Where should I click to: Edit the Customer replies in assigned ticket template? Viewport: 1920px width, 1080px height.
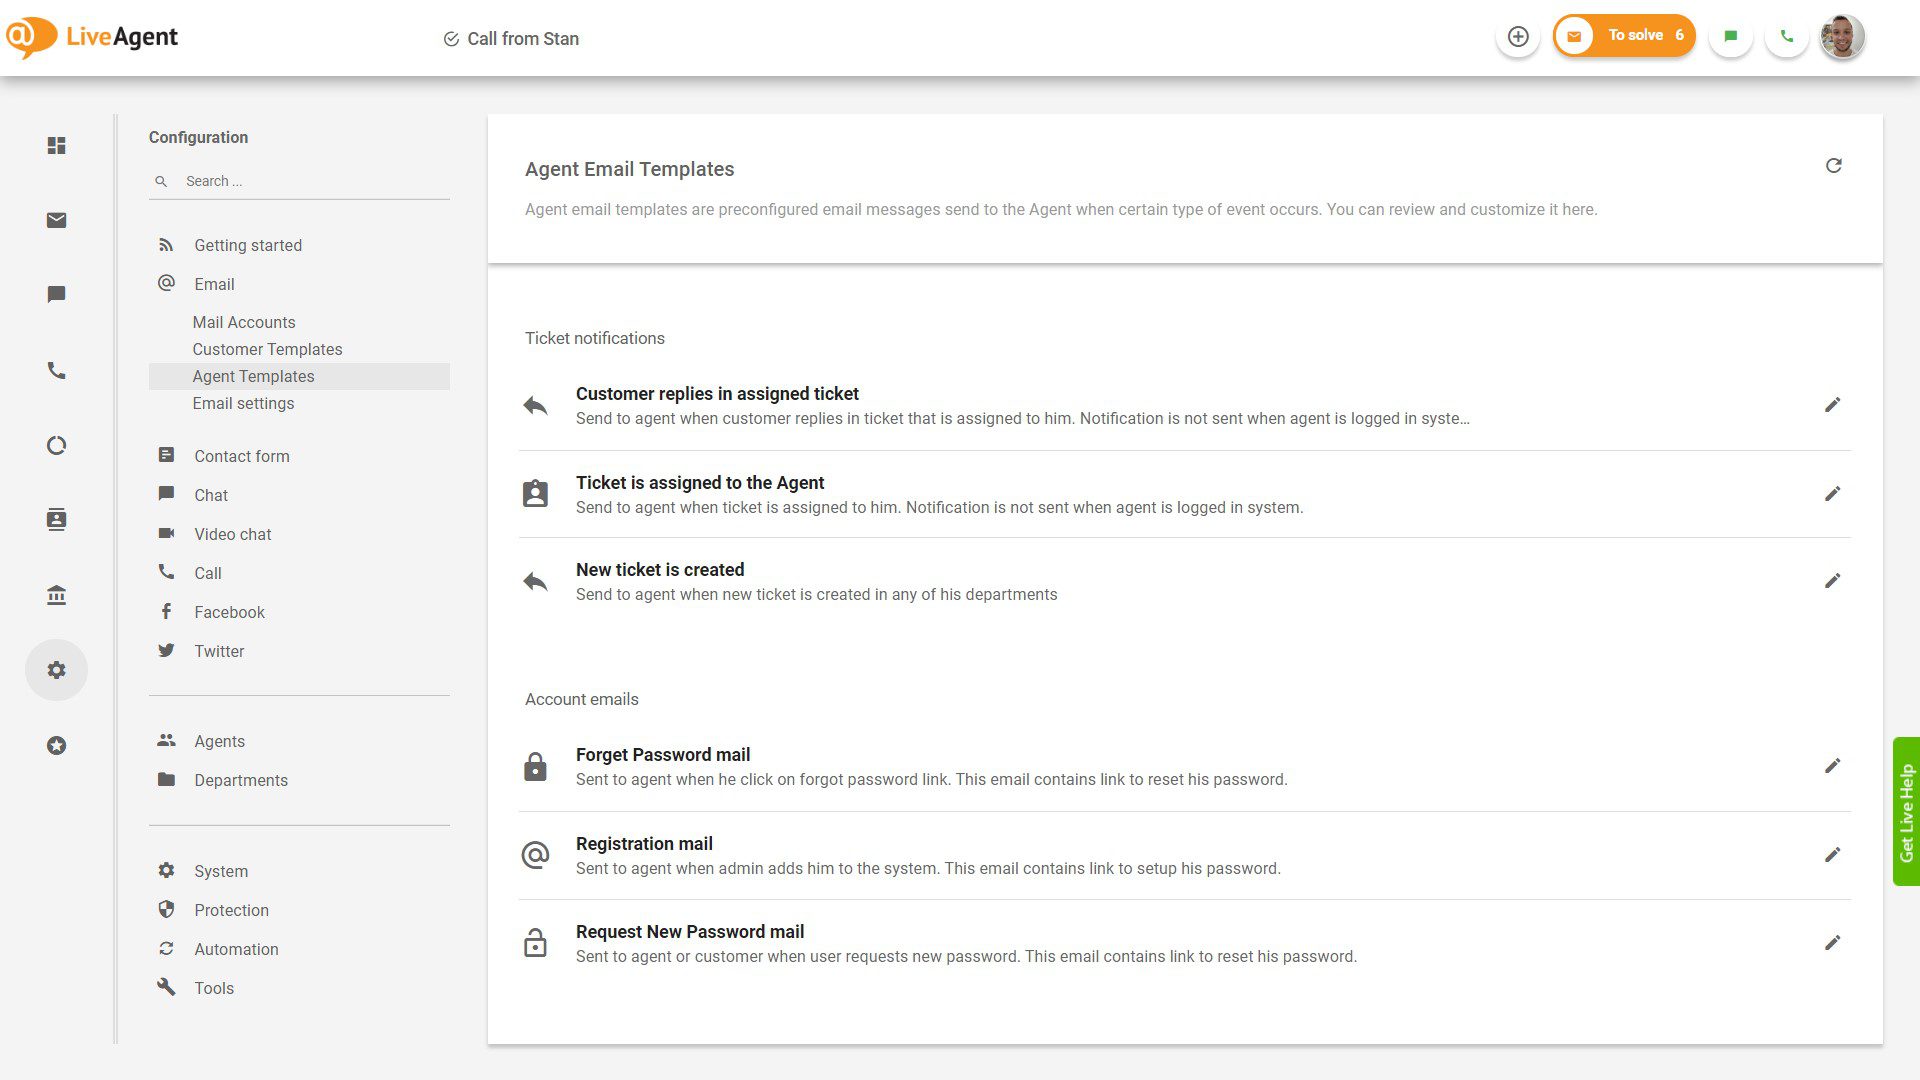pyautogui.click(x=1833, y=404)
